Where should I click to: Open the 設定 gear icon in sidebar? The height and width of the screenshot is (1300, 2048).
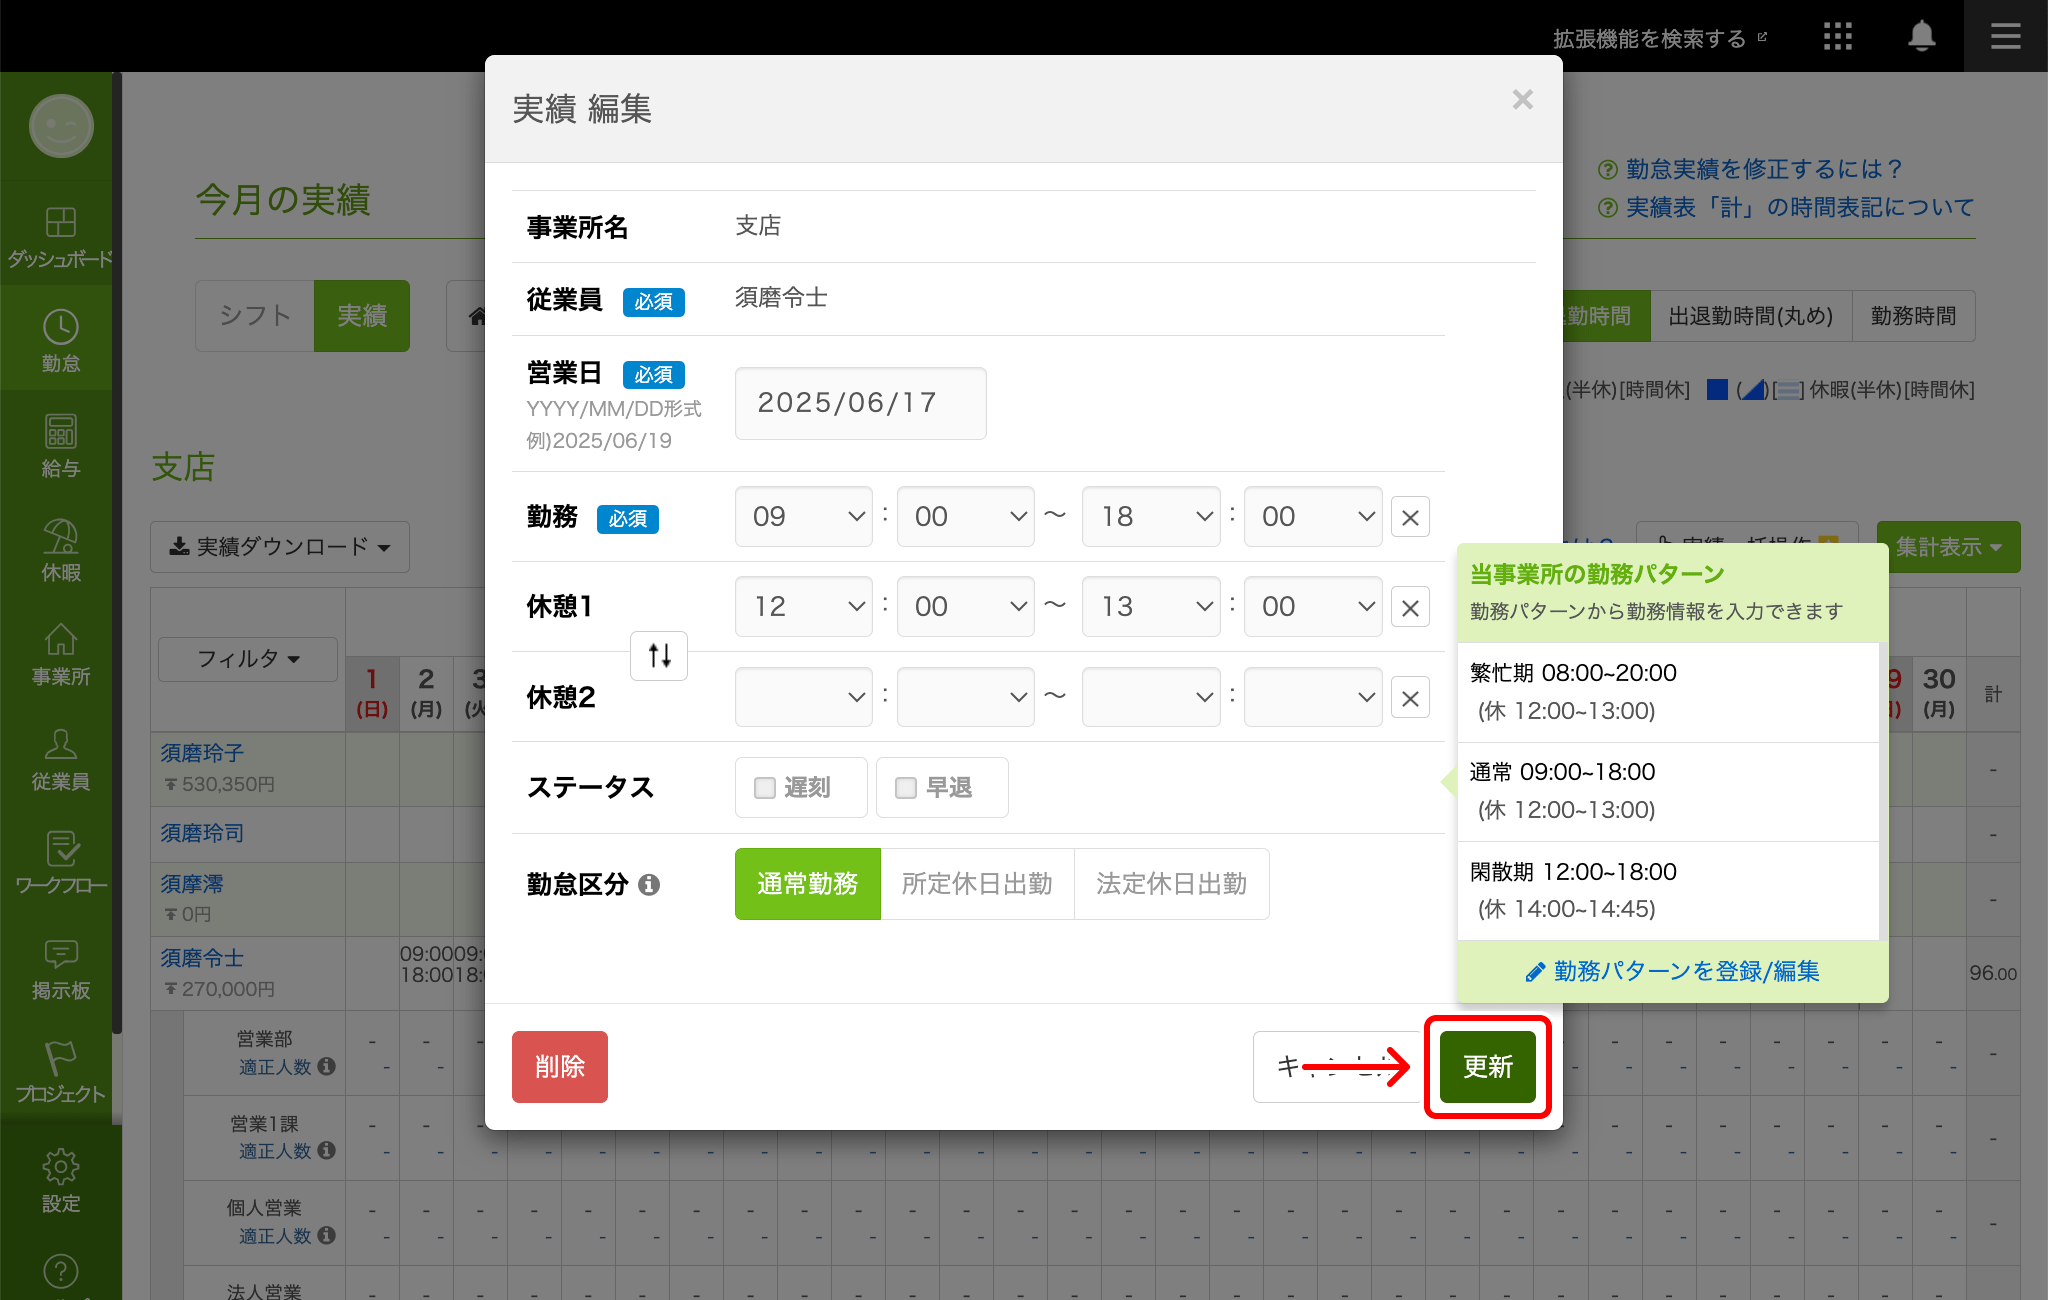click(61, 1181)
